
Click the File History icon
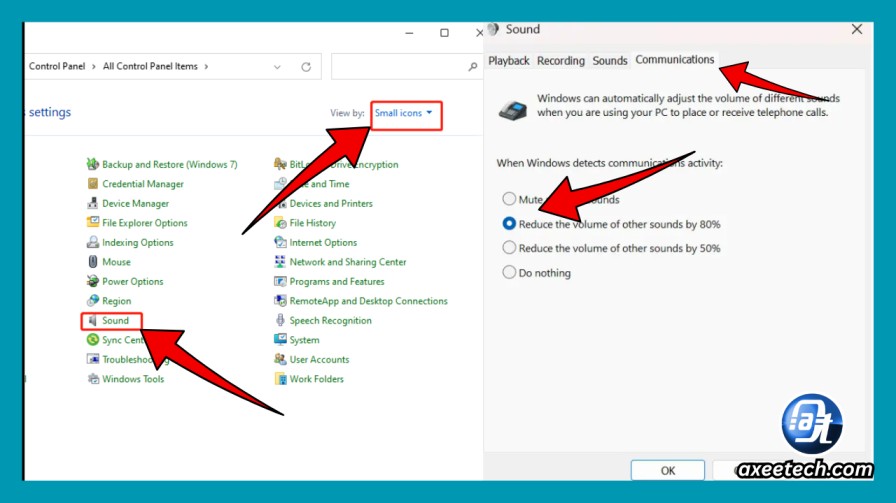280,222
